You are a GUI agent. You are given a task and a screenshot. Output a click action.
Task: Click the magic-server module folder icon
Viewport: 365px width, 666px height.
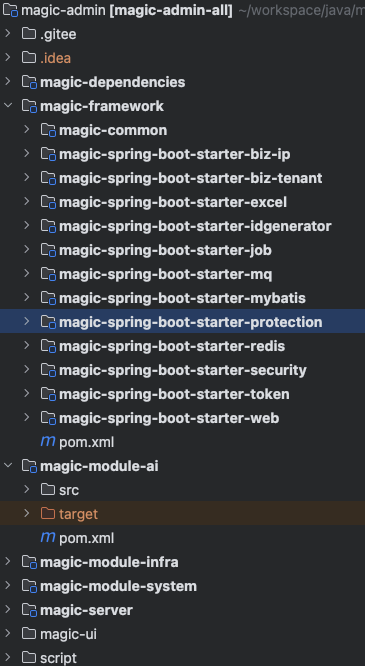point(29,610)
